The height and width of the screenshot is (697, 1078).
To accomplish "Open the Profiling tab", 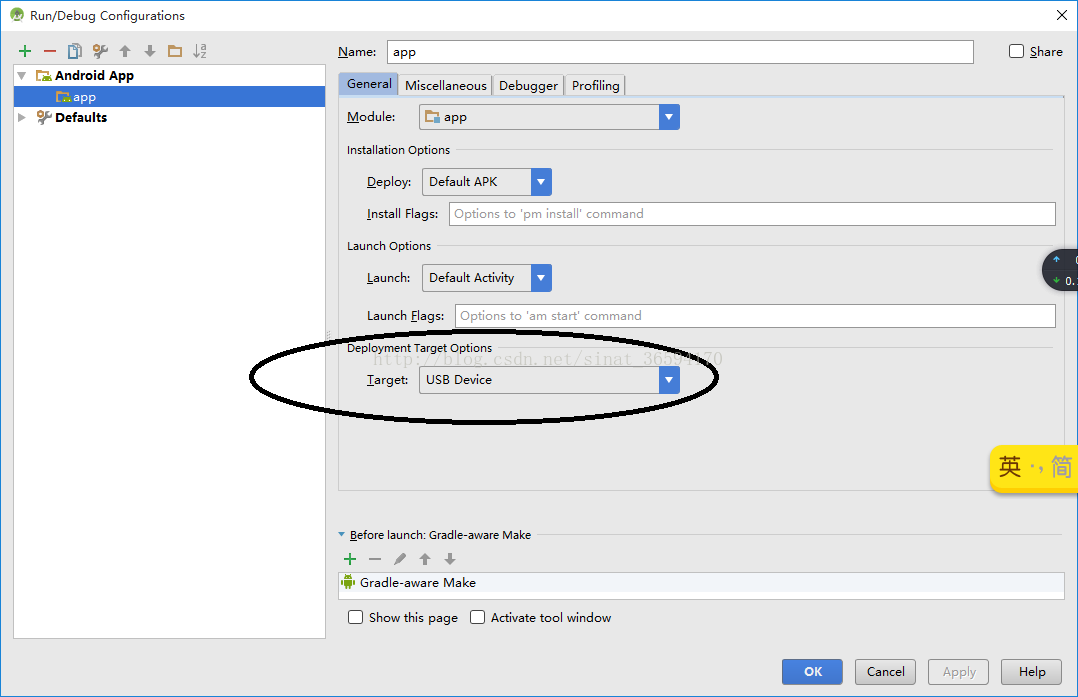I will (596, 86).
